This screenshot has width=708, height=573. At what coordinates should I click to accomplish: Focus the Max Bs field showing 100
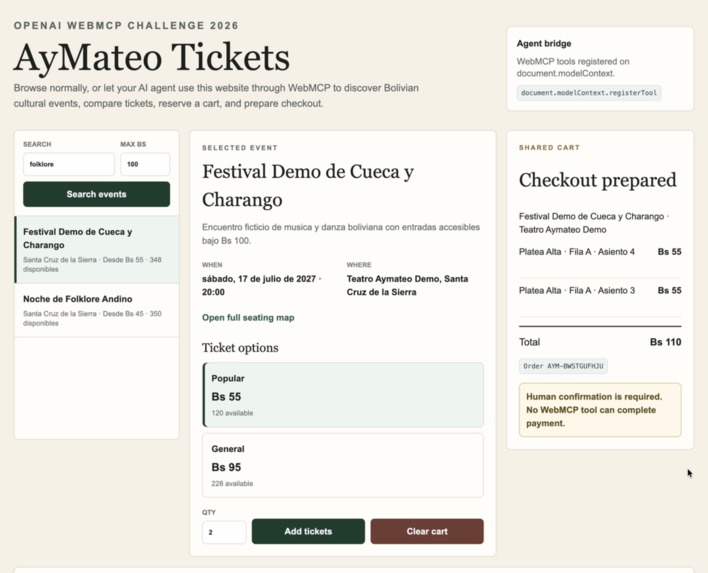click(x=145, y=164)
